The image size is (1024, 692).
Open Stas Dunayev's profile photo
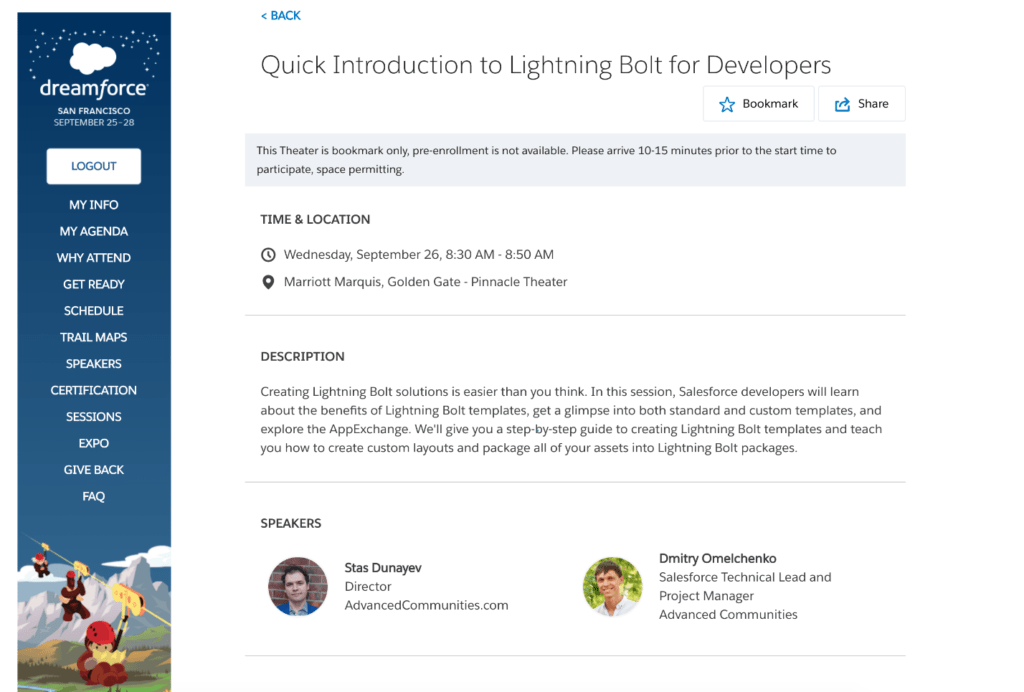[298, 586]
